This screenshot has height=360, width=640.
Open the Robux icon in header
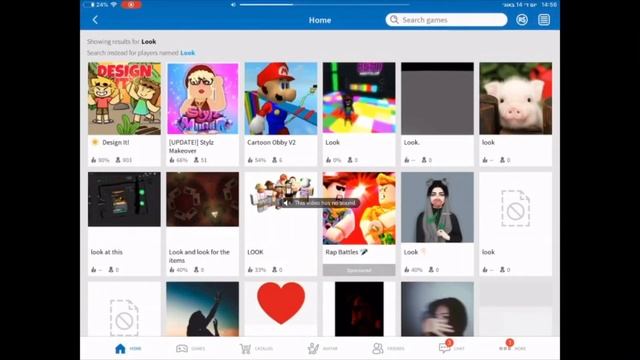(x=522, y=20)
